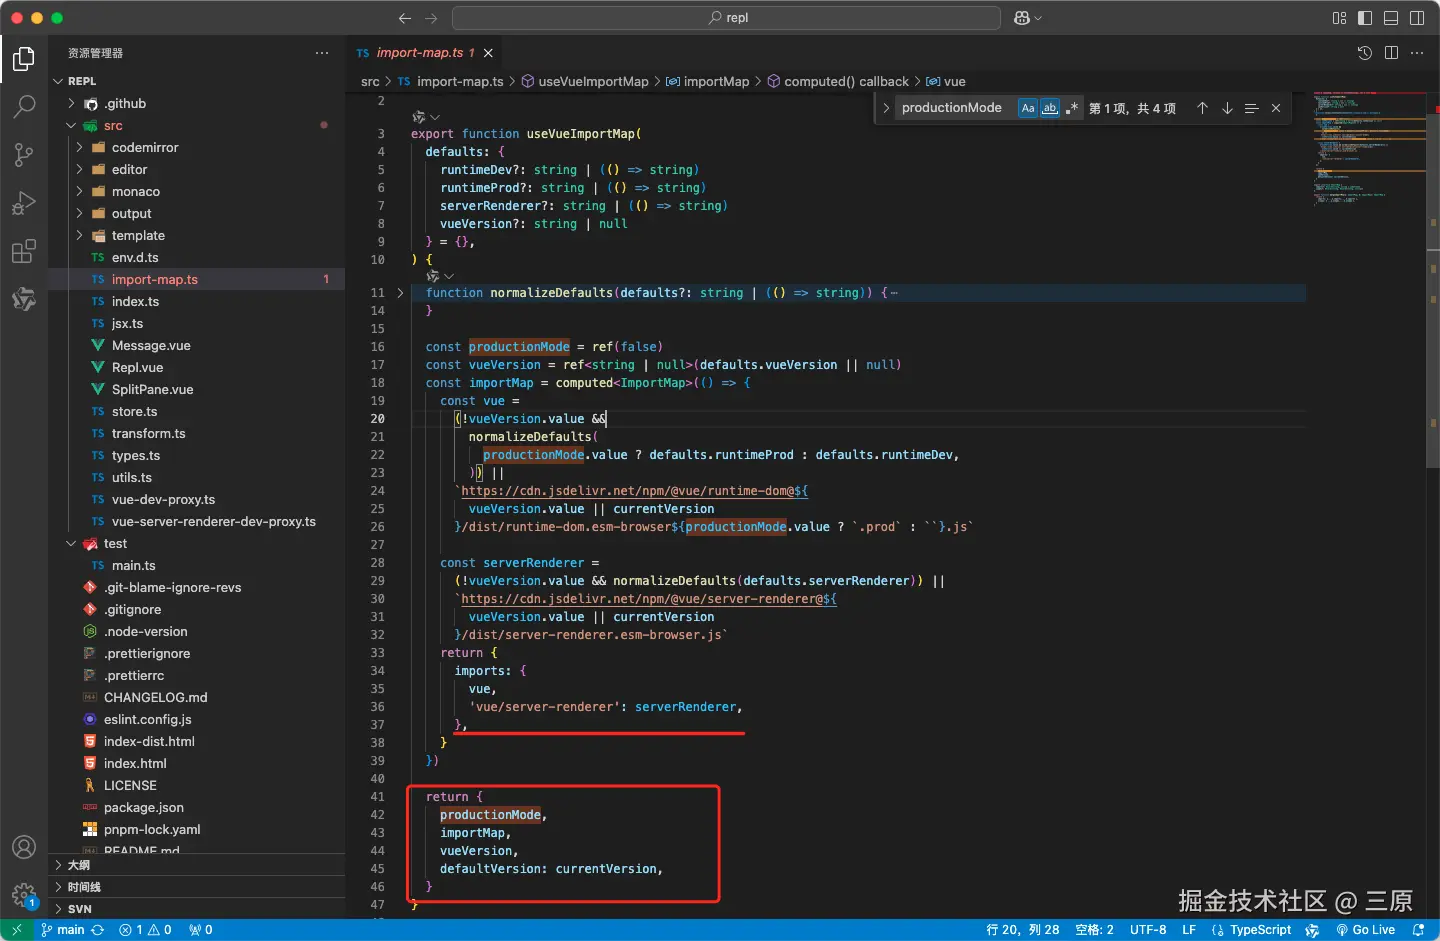Expand the find widget replace toggle
Image resolution: width=1440 pixels, height=941 pixels.
click(x=886, y=108)
